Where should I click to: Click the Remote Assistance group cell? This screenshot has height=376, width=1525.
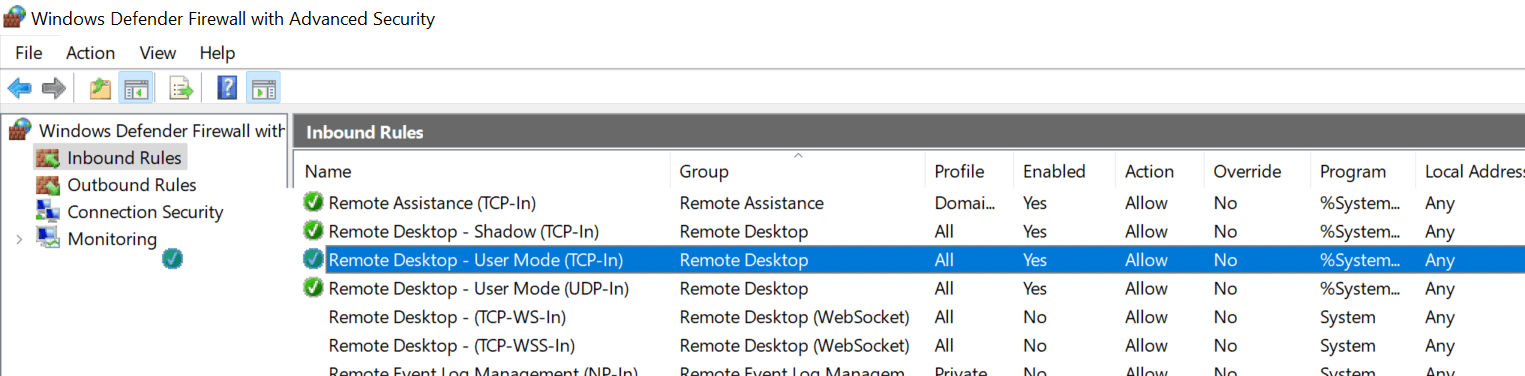pos(751,203)
